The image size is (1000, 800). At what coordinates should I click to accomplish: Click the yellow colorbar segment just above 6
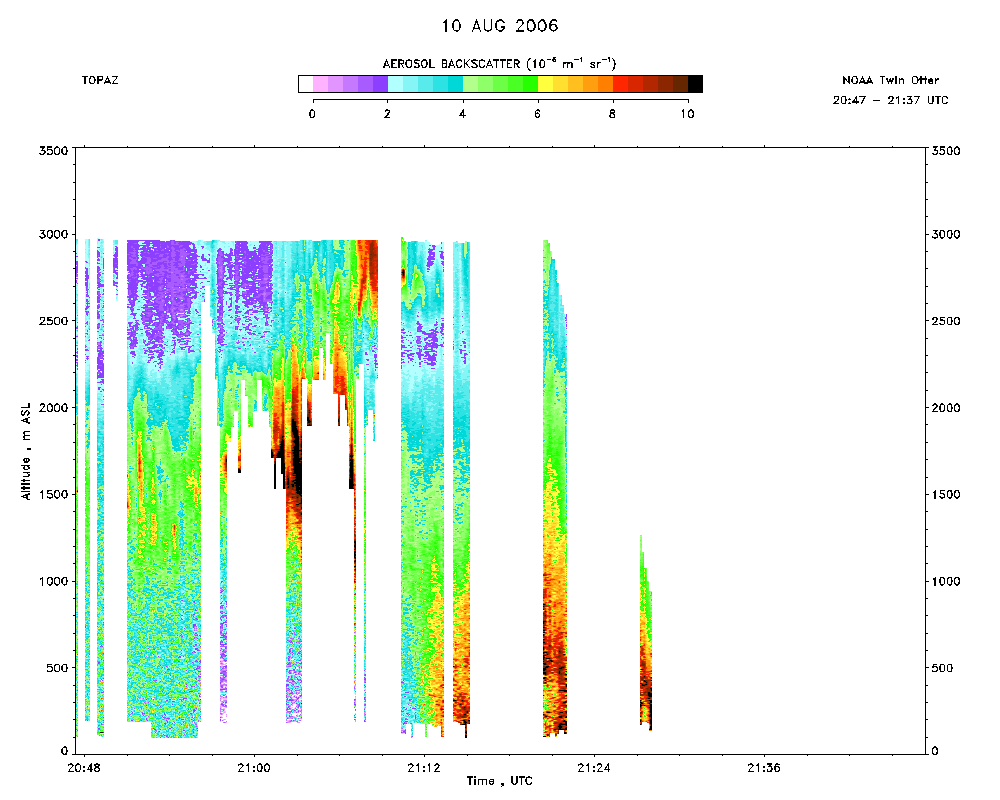tap(545, 84)
